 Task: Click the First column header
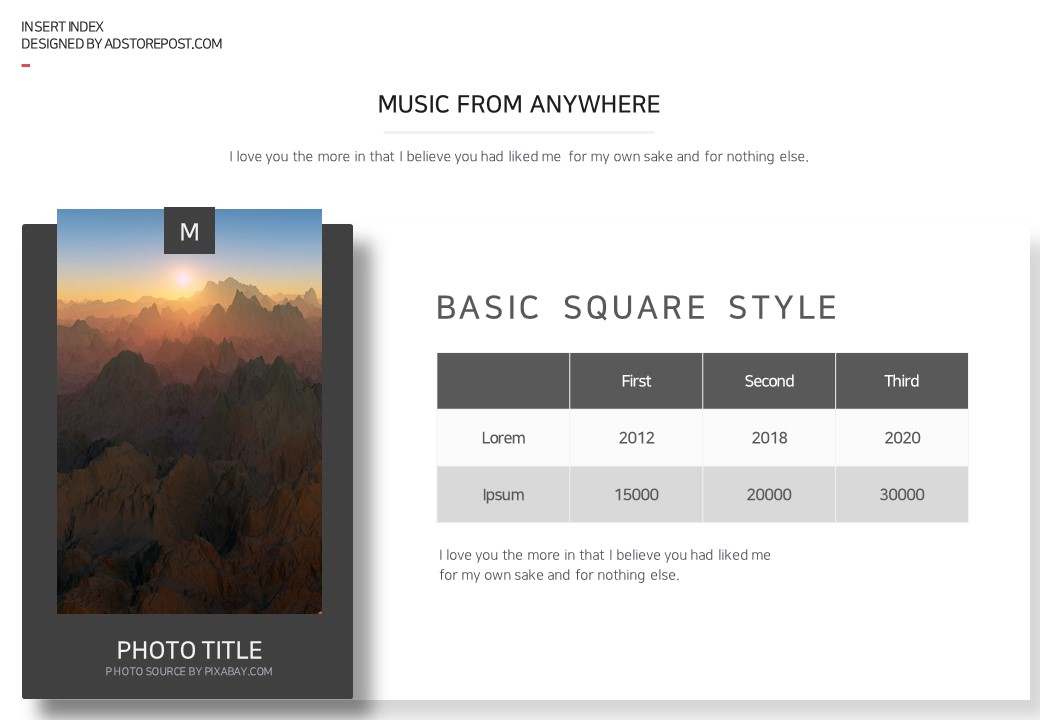tap(636, 381)
